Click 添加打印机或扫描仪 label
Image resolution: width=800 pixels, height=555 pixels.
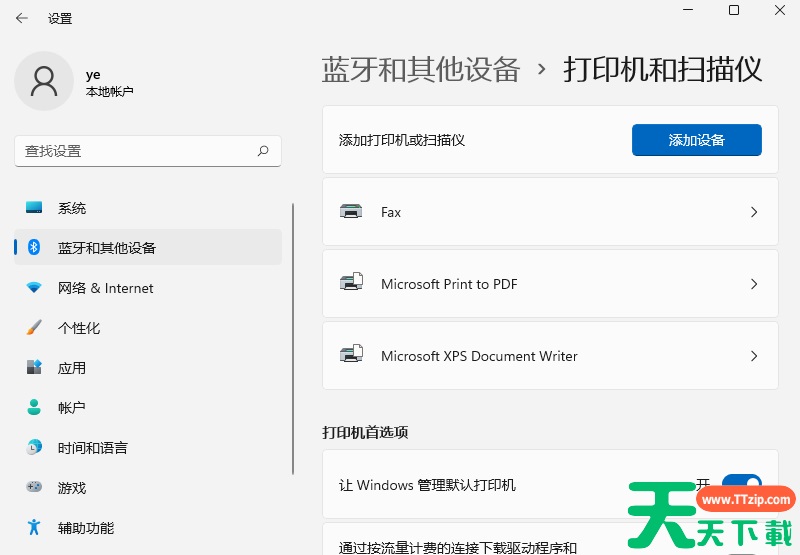pyautogui.click(x=402, y=140)
